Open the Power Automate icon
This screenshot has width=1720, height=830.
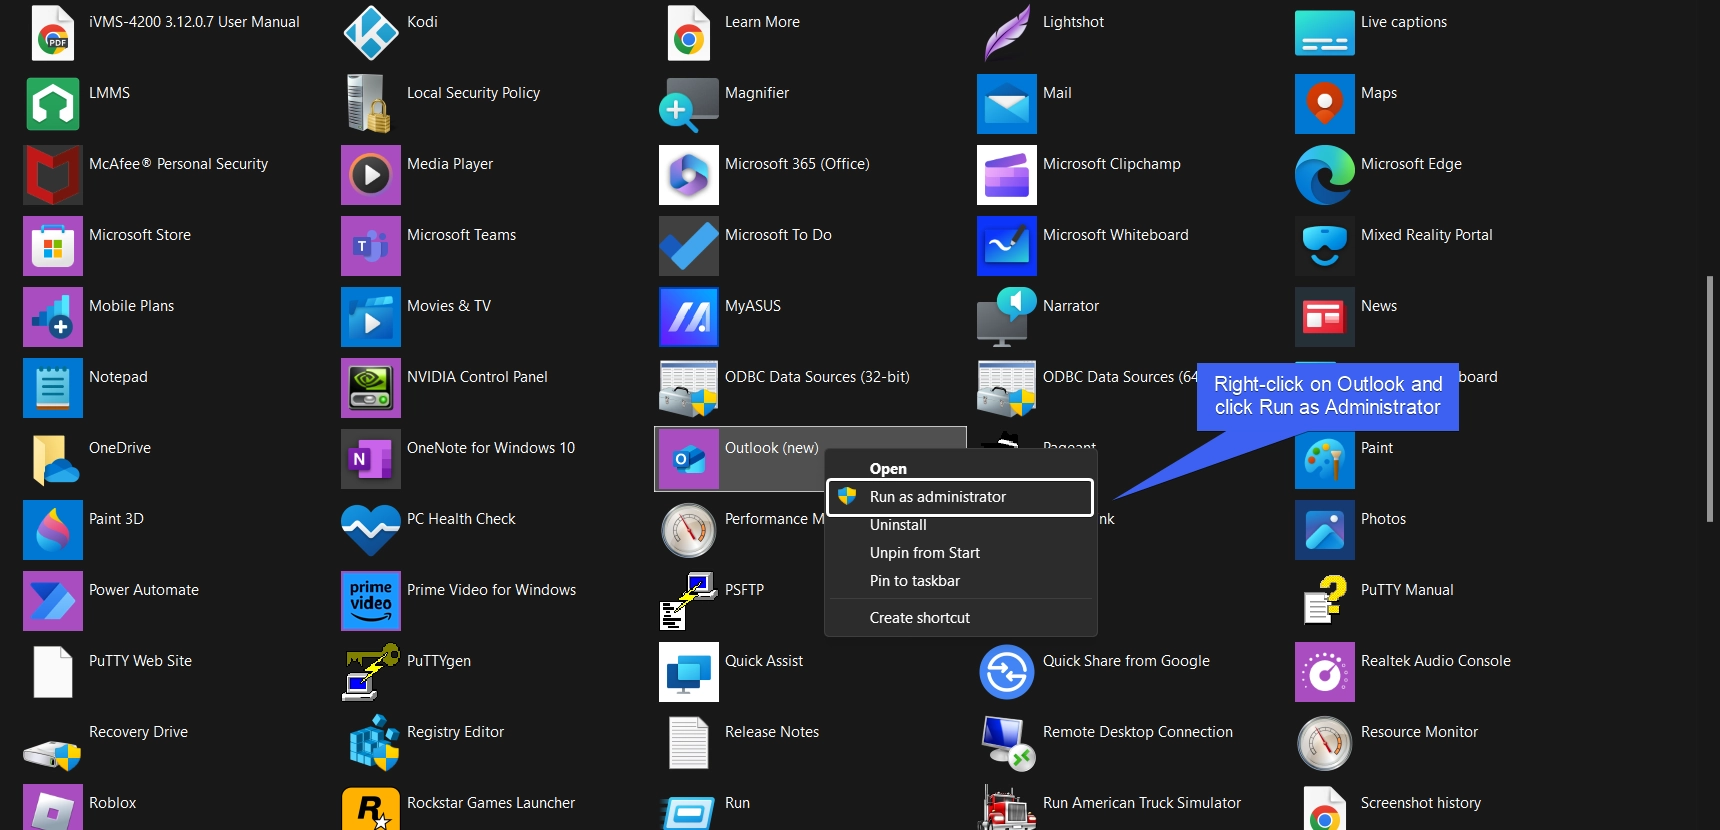(x=53, y=601)
